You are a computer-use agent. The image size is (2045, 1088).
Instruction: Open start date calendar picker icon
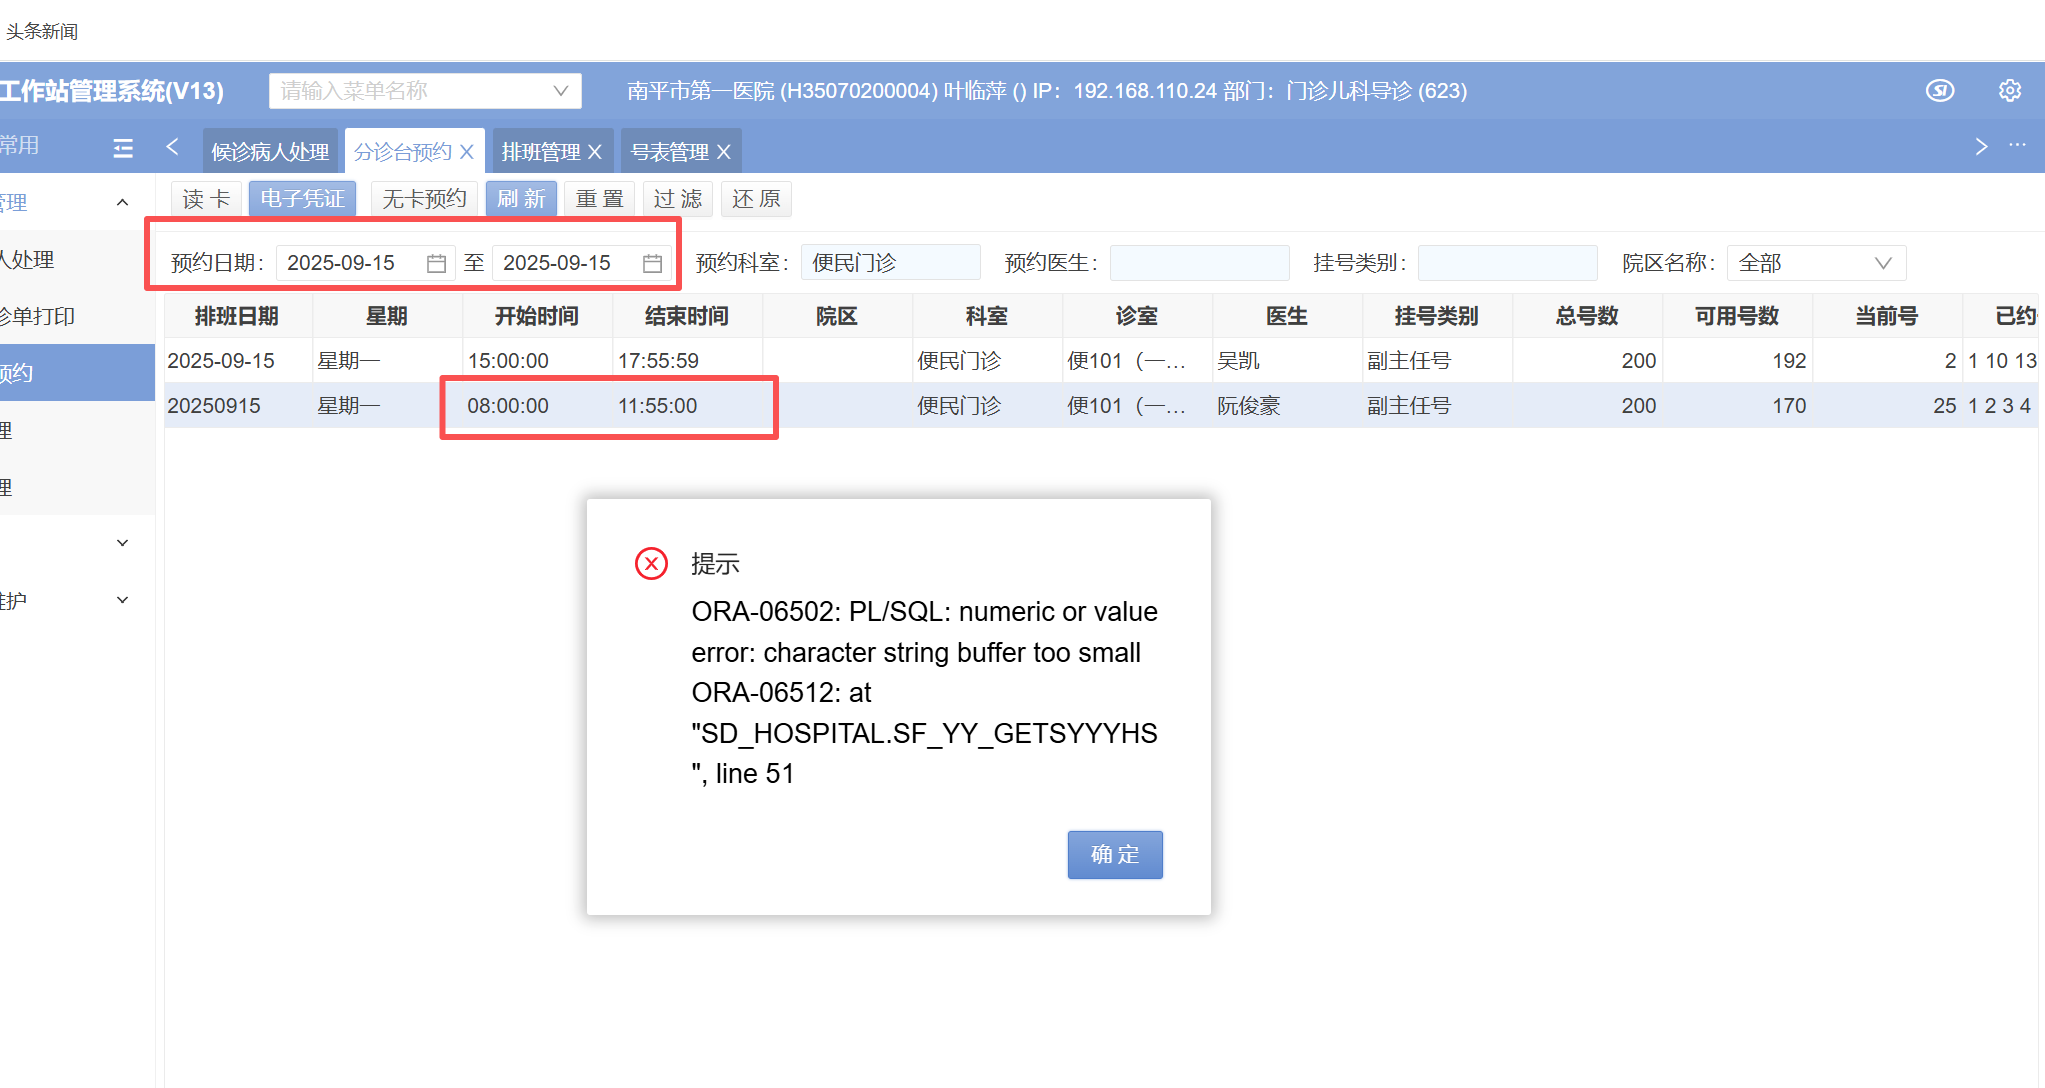(x=436, y=263)
